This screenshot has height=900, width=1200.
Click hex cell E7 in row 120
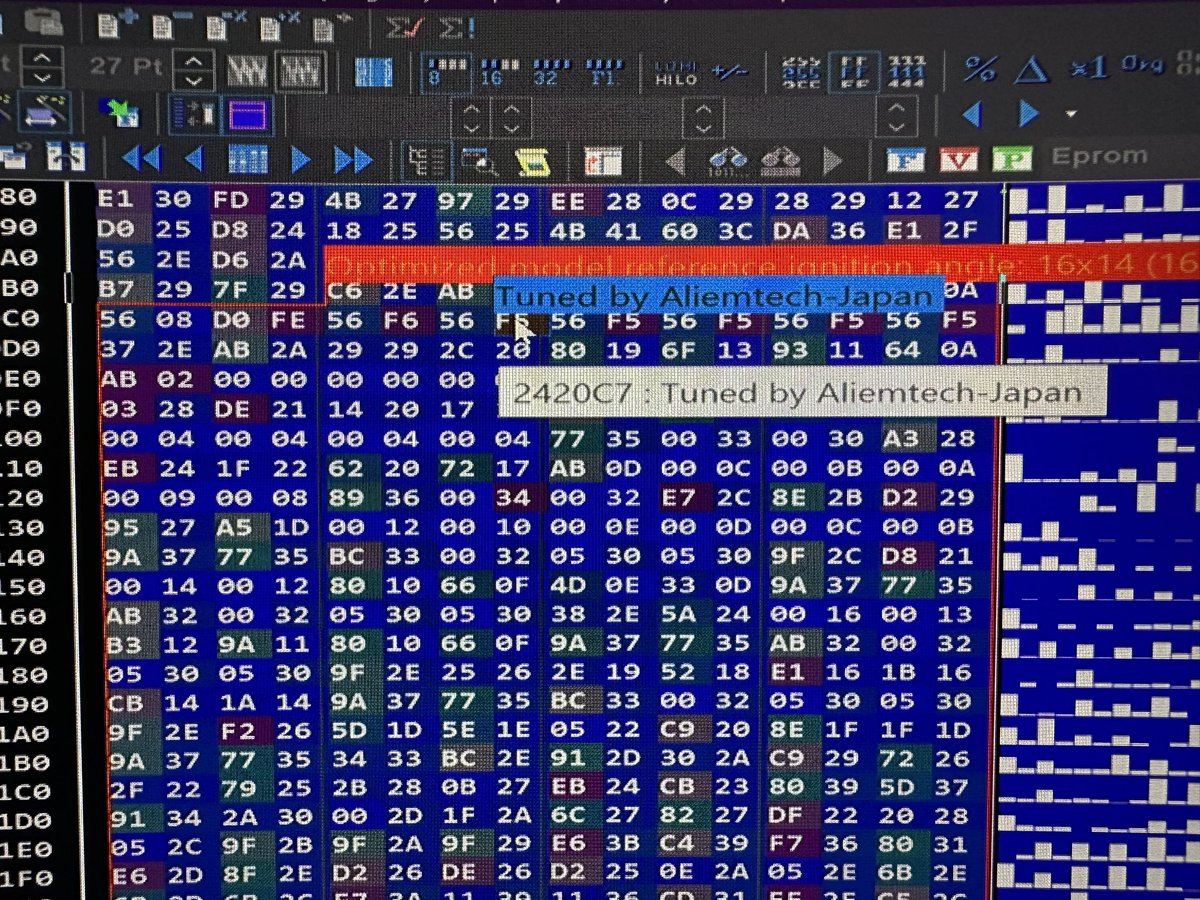coord(680,498)
